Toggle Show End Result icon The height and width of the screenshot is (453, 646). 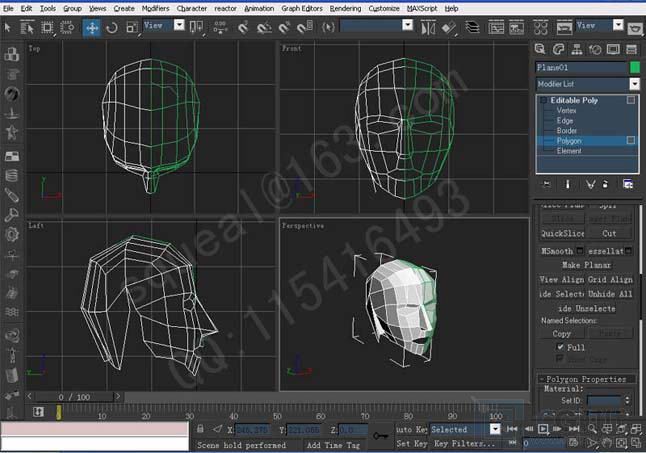567,184
